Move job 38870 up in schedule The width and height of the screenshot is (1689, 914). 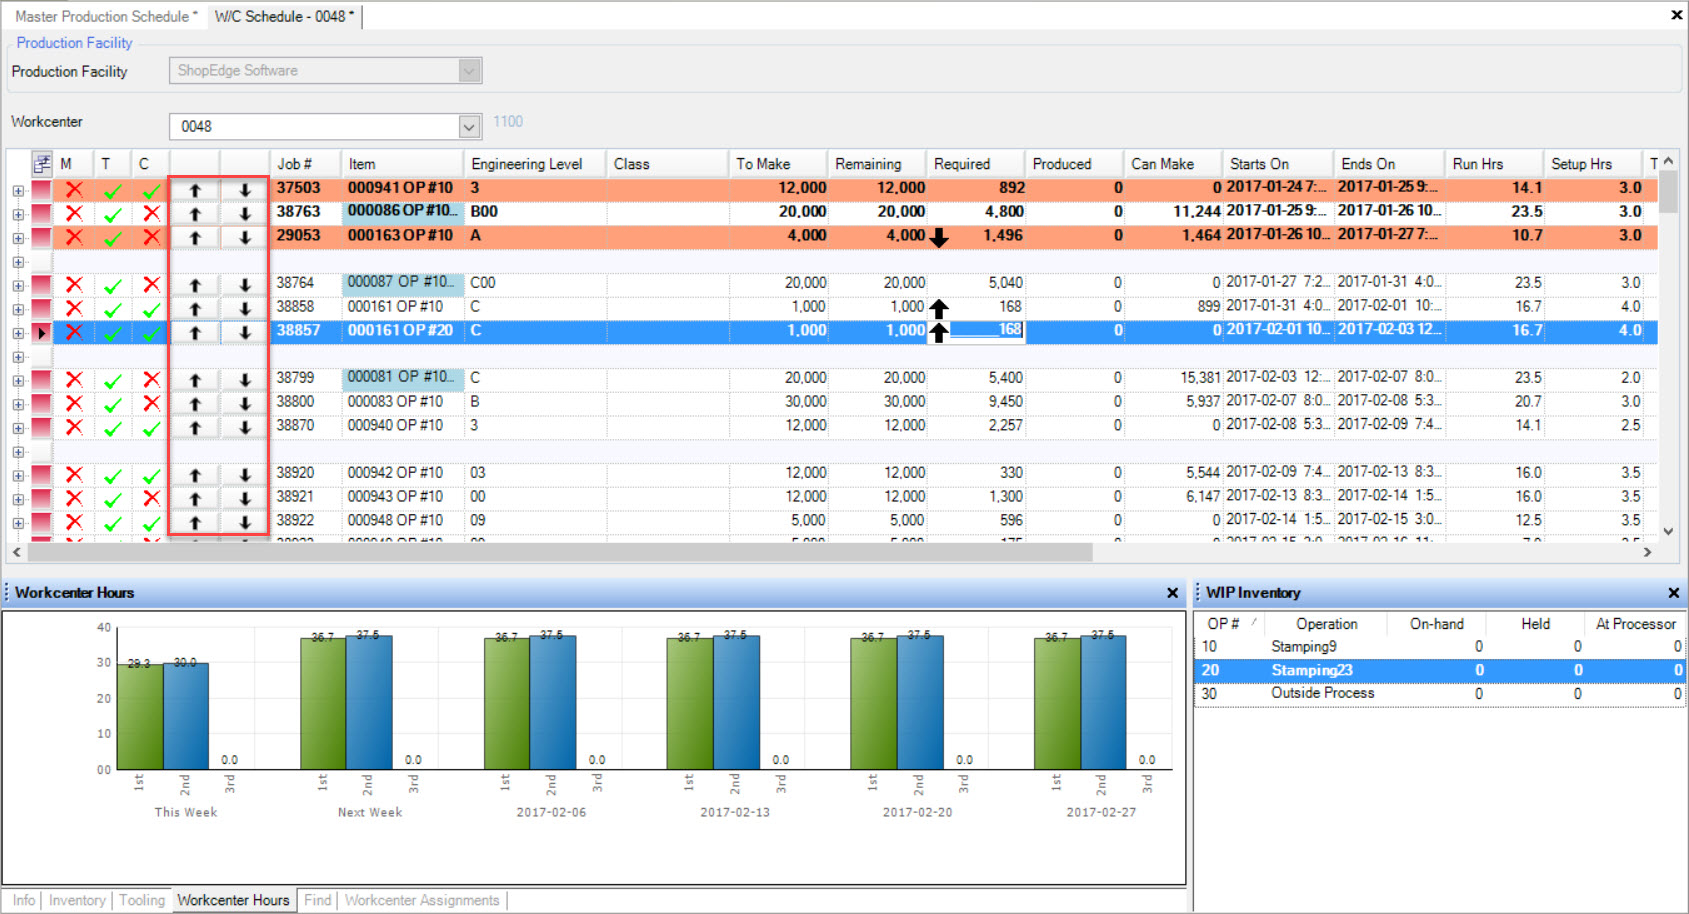(195, 427)
